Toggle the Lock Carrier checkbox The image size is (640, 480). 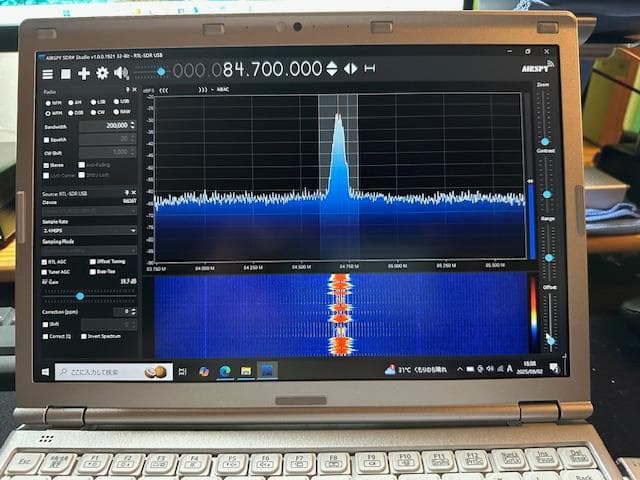[46, 176]
